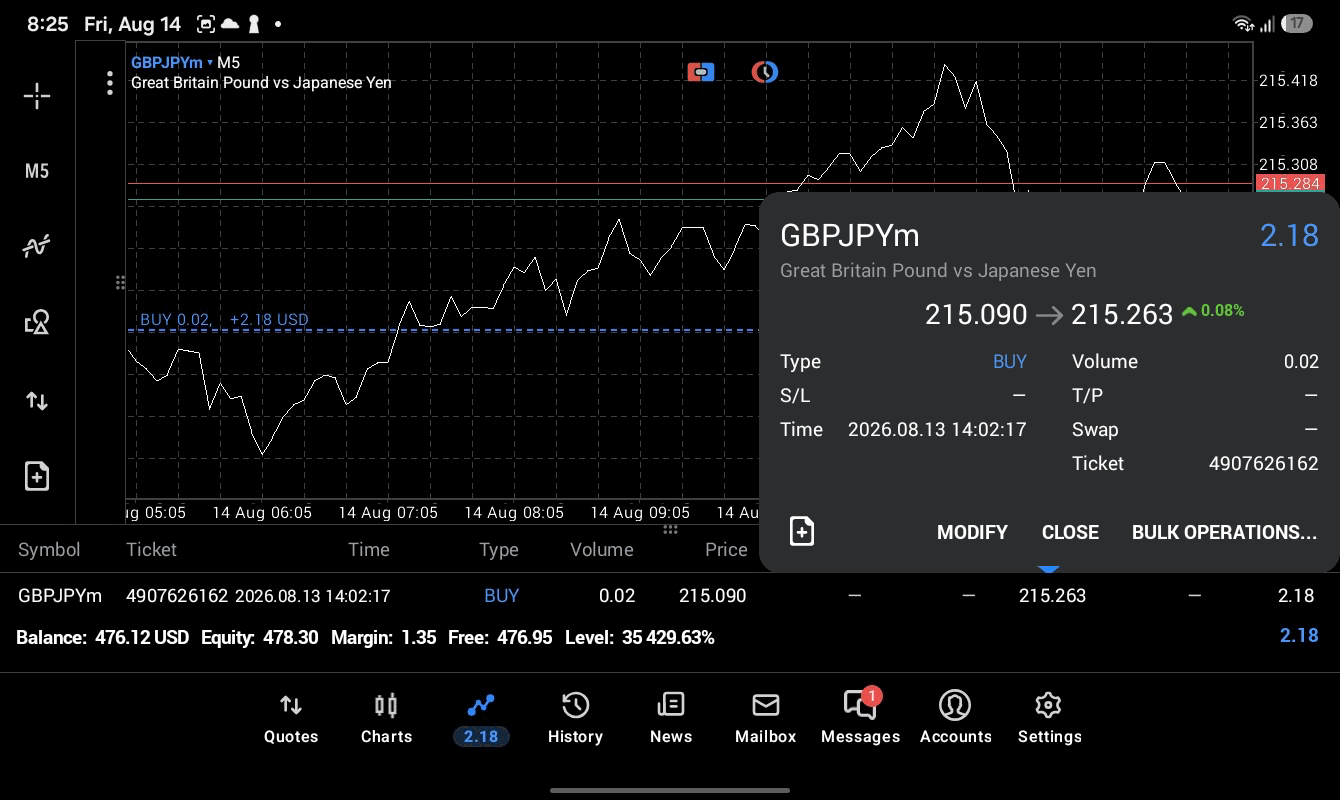Image resolution: width=1340 pixels, height=800 pixels.
Task: Open the three-dot chart menu
Action: [110, 83]
